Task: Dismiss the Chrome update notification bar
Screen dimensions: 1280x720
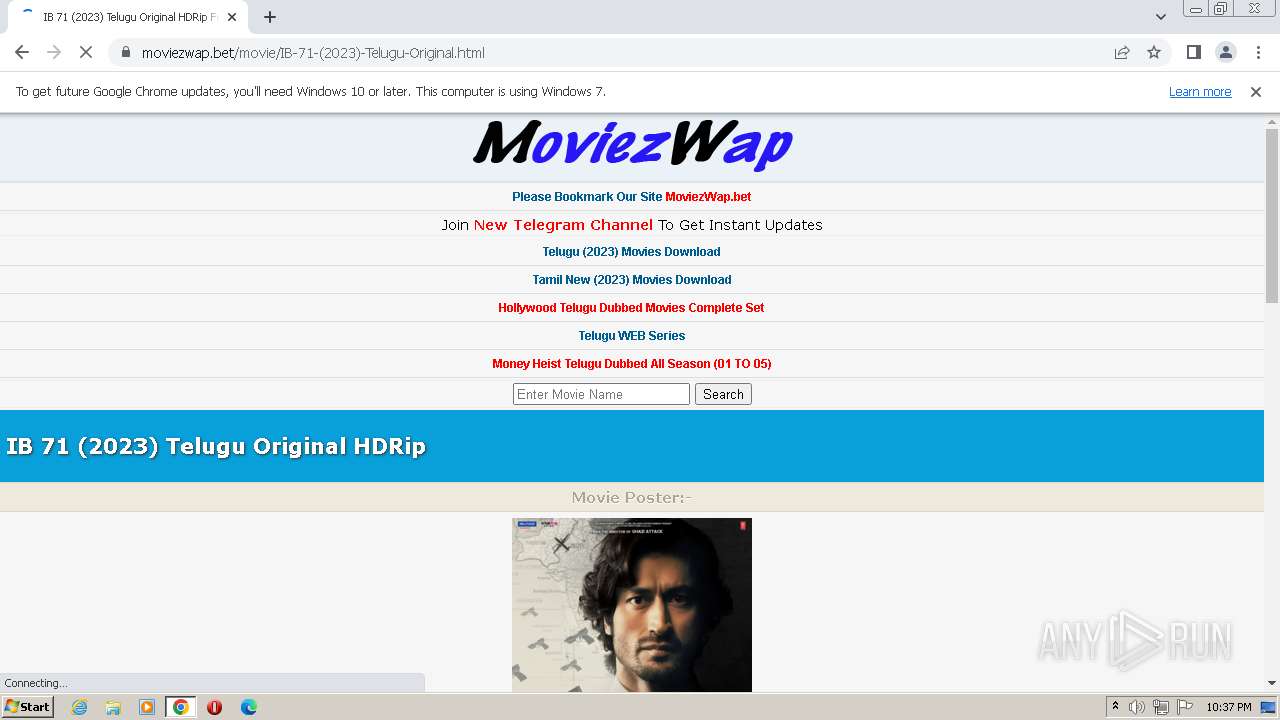Action: pos(1256,92)
